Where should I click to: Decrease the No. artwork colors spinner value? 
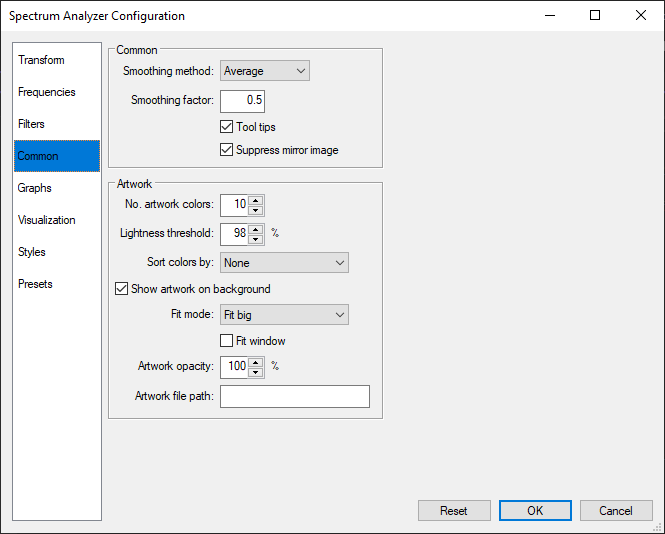click(256, 210)
